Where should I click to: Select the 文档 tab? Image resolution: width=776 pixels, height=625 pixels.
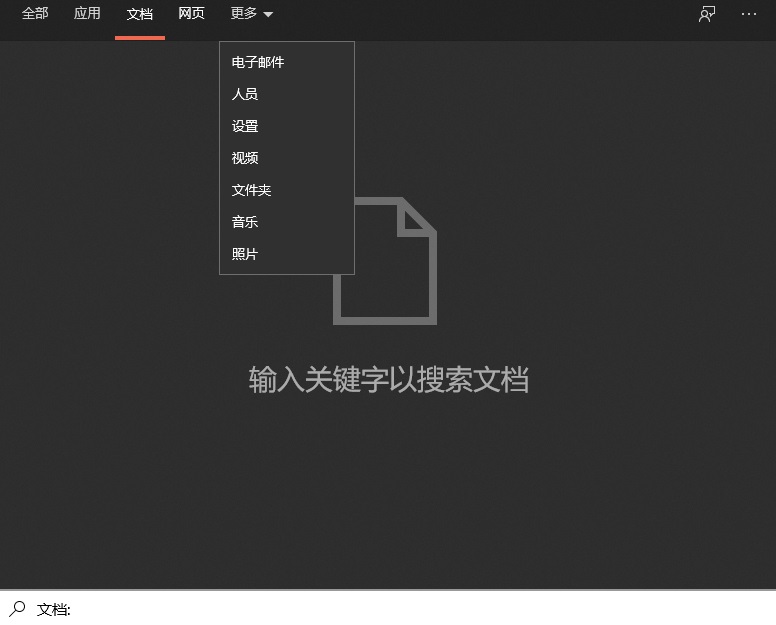[140, 14]
